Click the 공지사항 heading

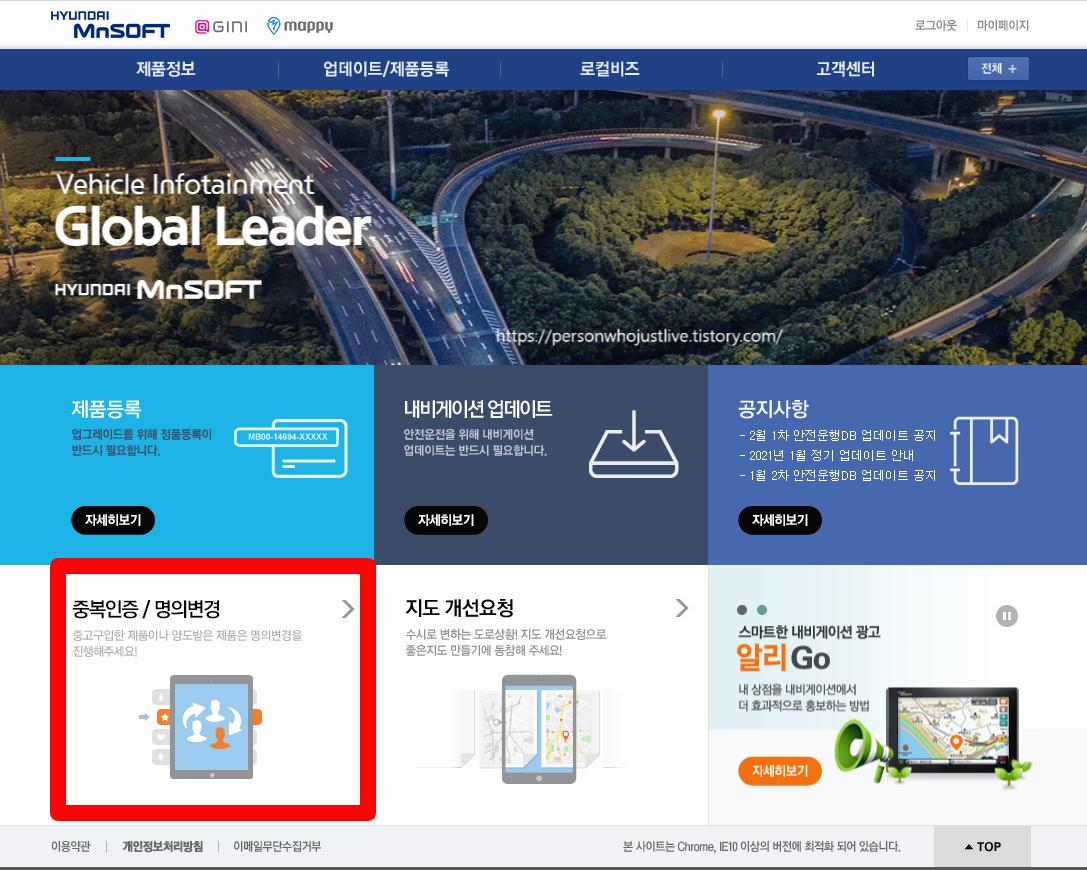pyautogui.click(x=774, y=408)
